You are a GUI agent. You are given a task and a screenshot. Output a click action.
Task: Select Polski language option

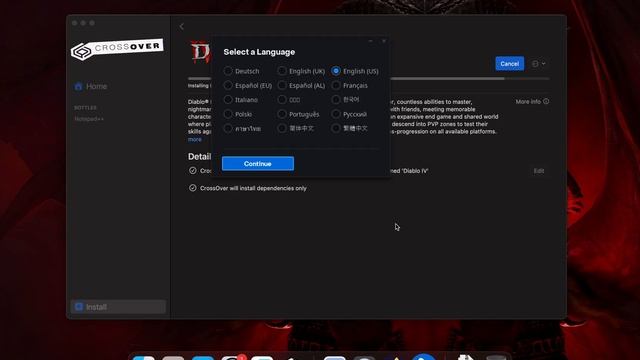point(238,114)
